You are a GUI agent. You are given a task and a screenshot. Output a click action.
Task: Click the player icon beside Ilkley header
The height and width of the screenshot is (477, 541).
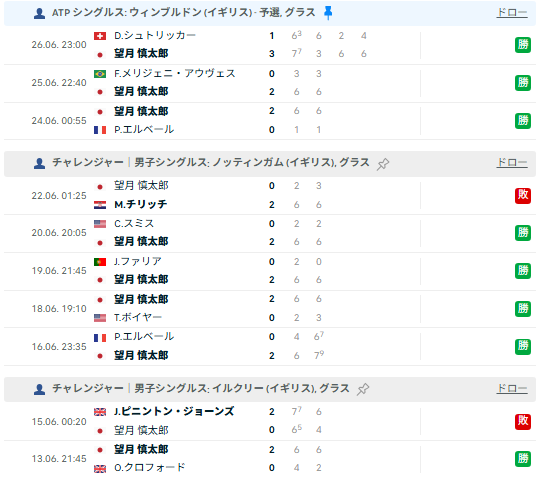[x=39, y=389]
